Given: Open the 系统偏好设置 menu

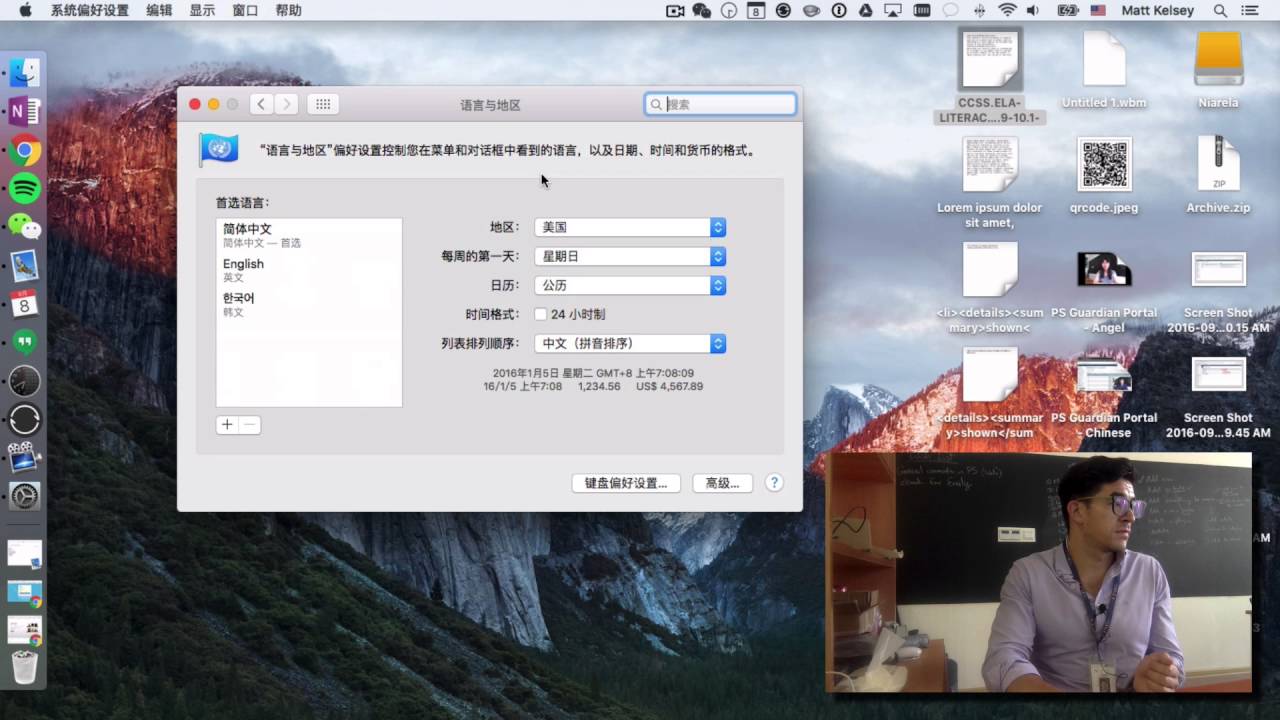Looking at the screenshot, I should click(x=90, y=10).
